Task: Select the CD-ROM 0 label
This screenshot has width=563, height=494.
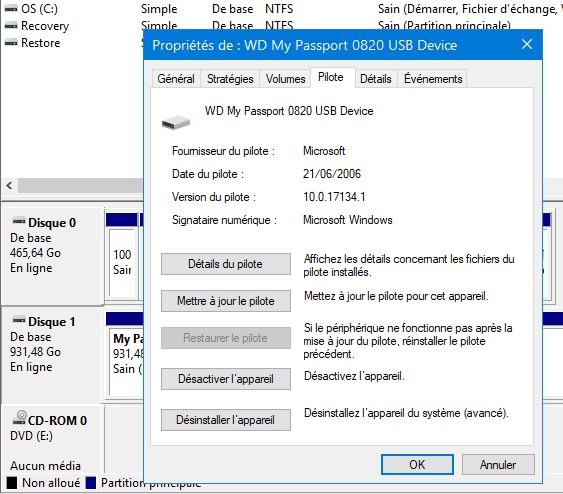Action: pyautogui.click(x=57, y=420)
